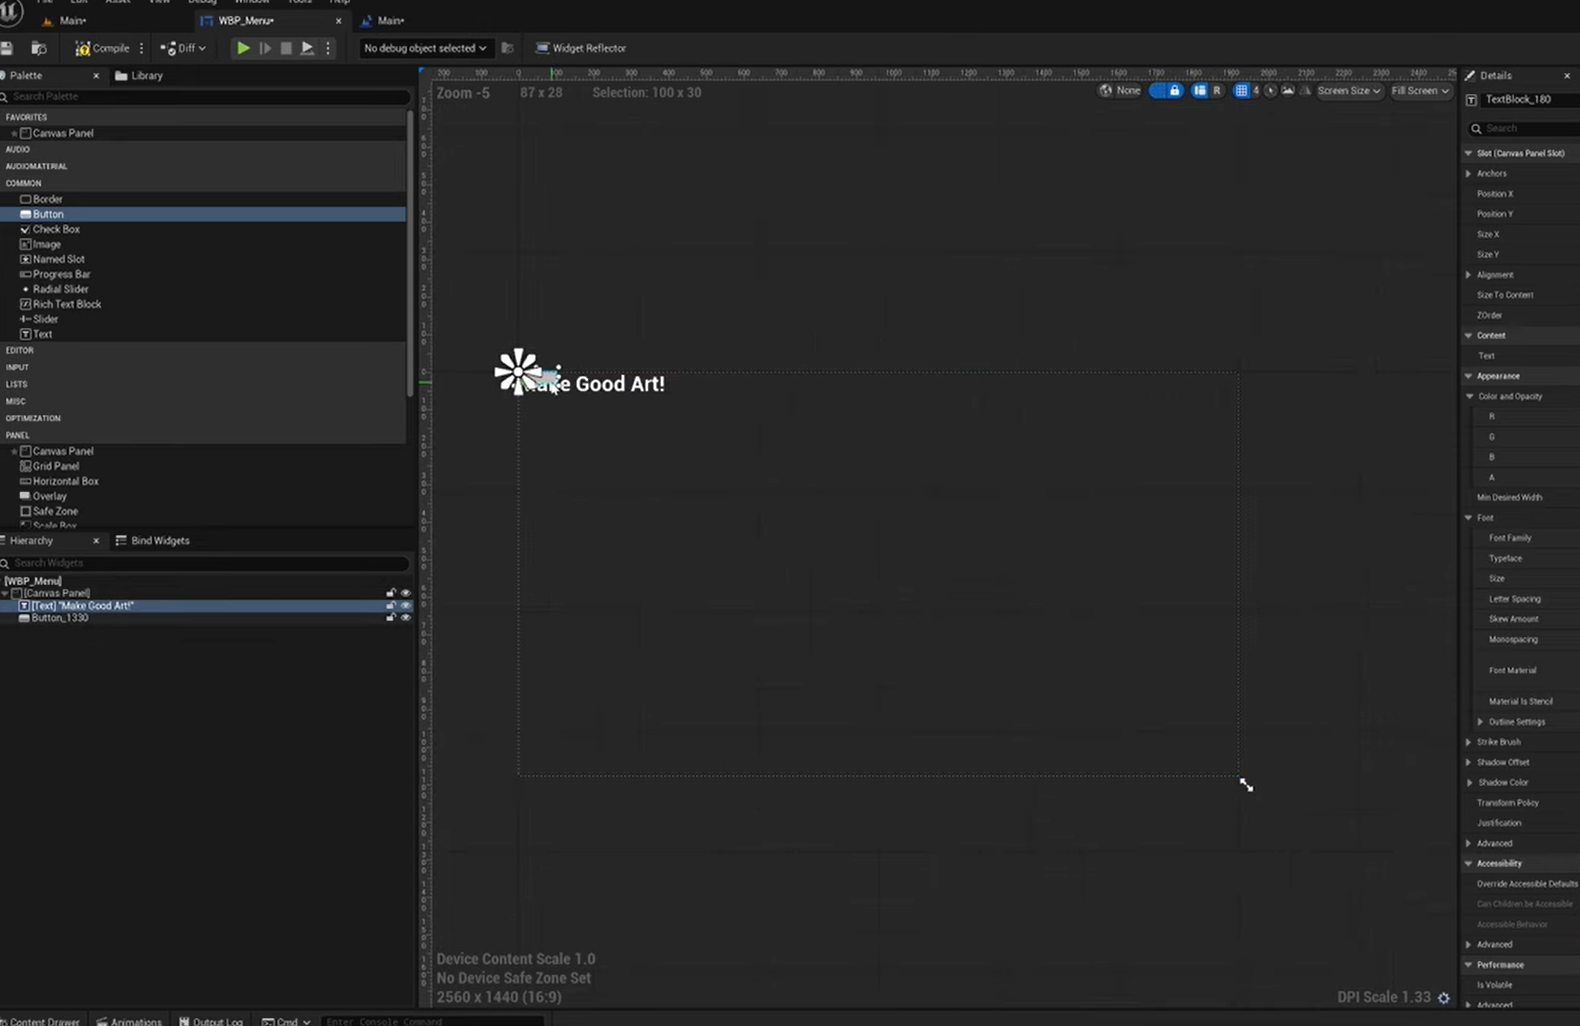Close the WBP_Menu tab

(338, 20)
